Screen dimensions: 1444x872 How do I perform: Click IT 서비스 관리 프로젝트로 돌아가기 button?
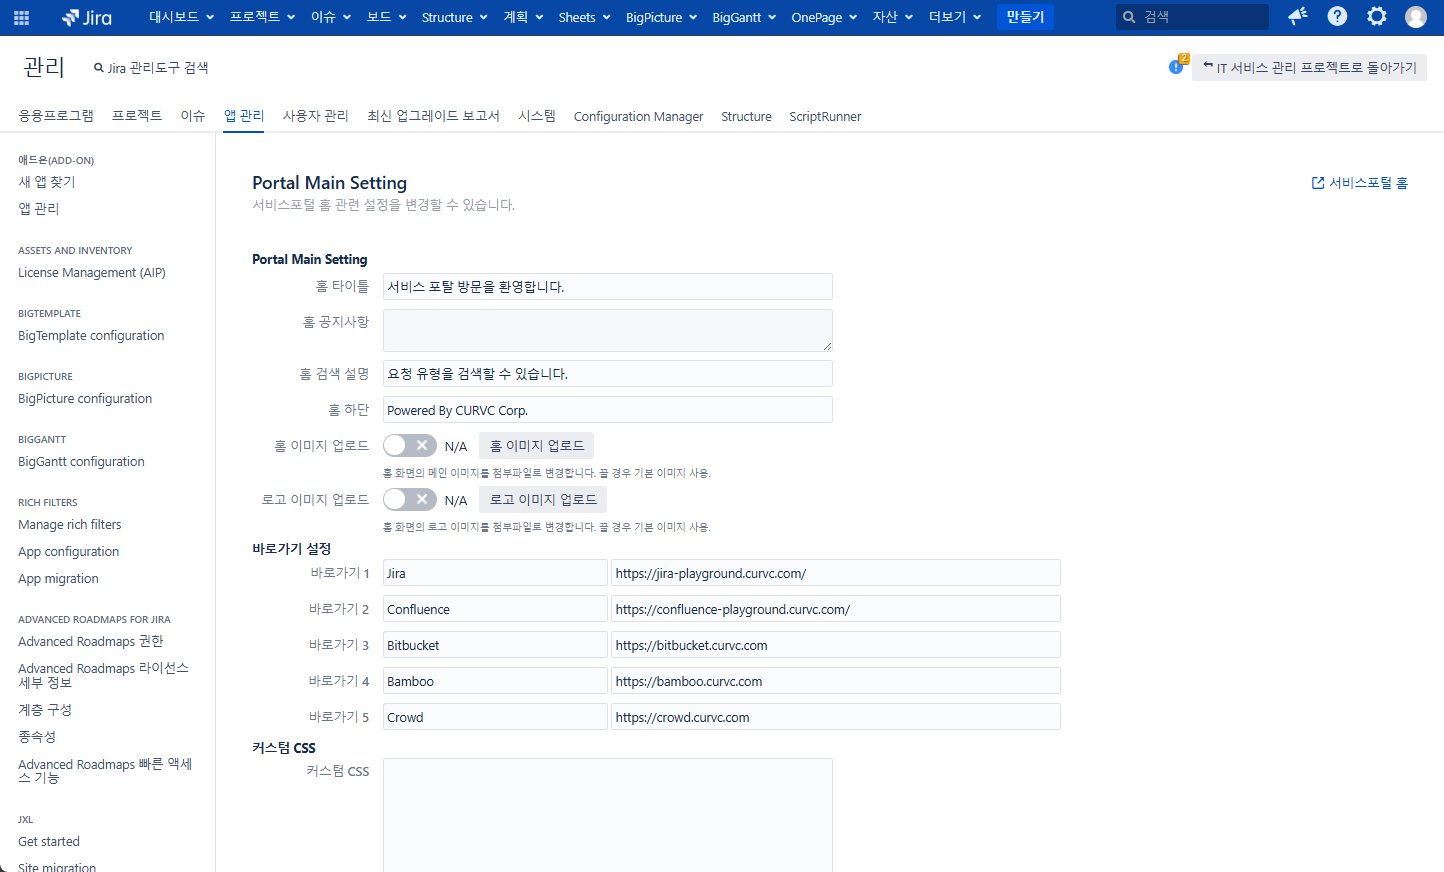(x=1309, y=67)
